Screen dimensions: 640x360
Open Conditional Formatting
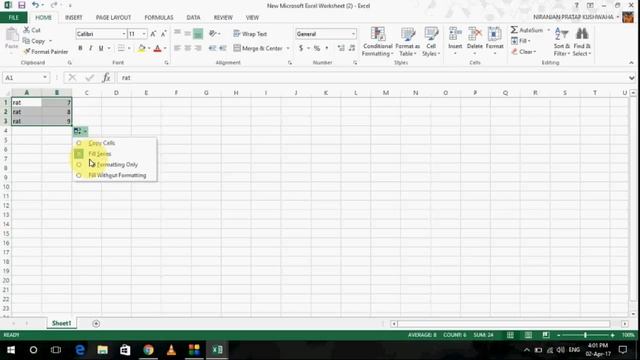[378, 42]
